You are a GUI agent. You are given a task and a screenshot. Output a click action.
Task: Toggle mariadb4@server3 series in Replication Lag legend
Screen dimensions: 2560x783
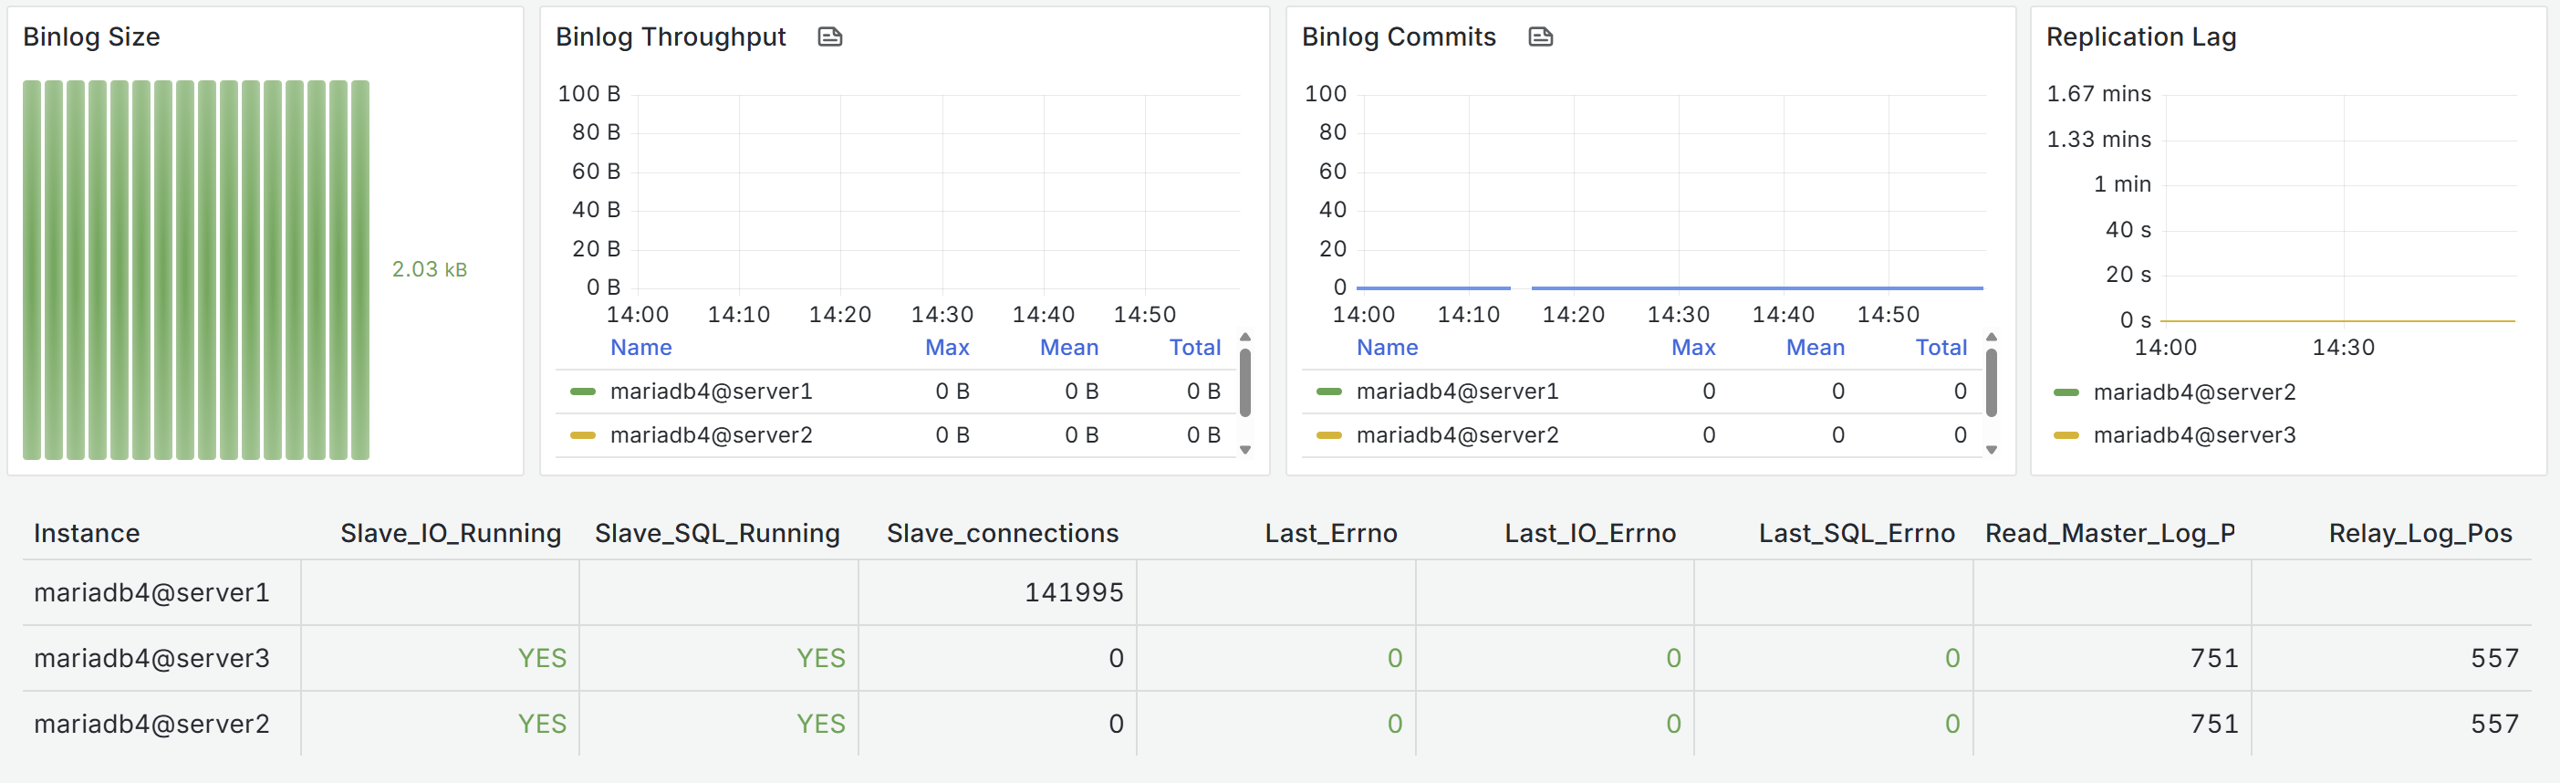click(2193, 435)
